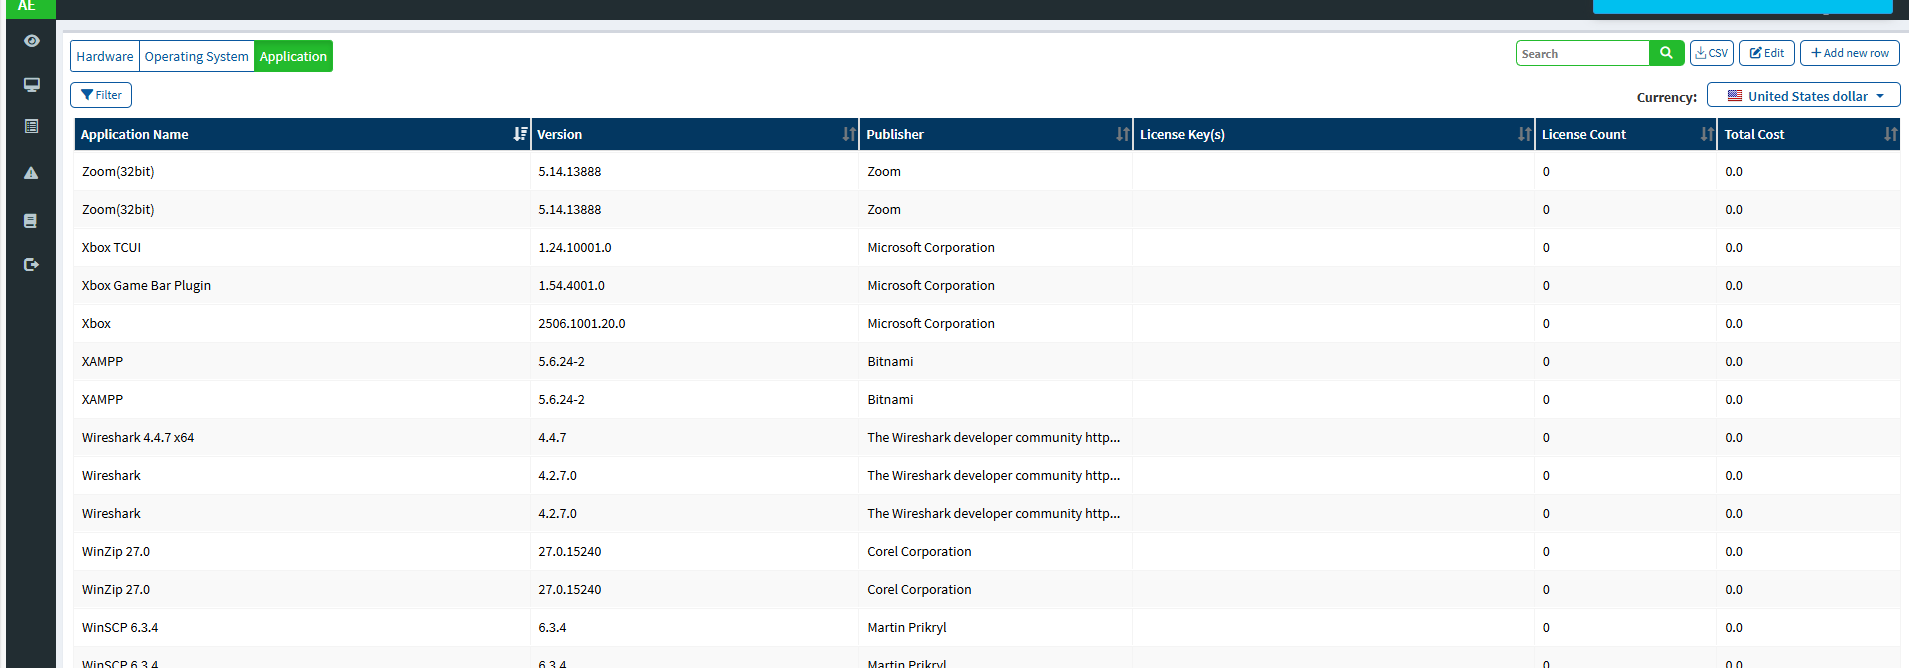Switch to the Hardware tab
Screen dimensions: 1909x668
(105, 56)
